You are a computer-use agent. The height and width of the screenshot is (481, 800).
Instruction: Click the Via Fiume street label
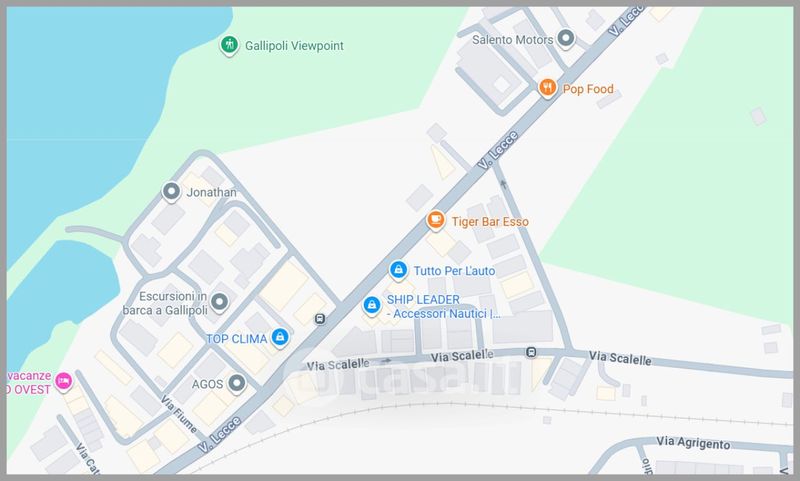tap(179, 414)
